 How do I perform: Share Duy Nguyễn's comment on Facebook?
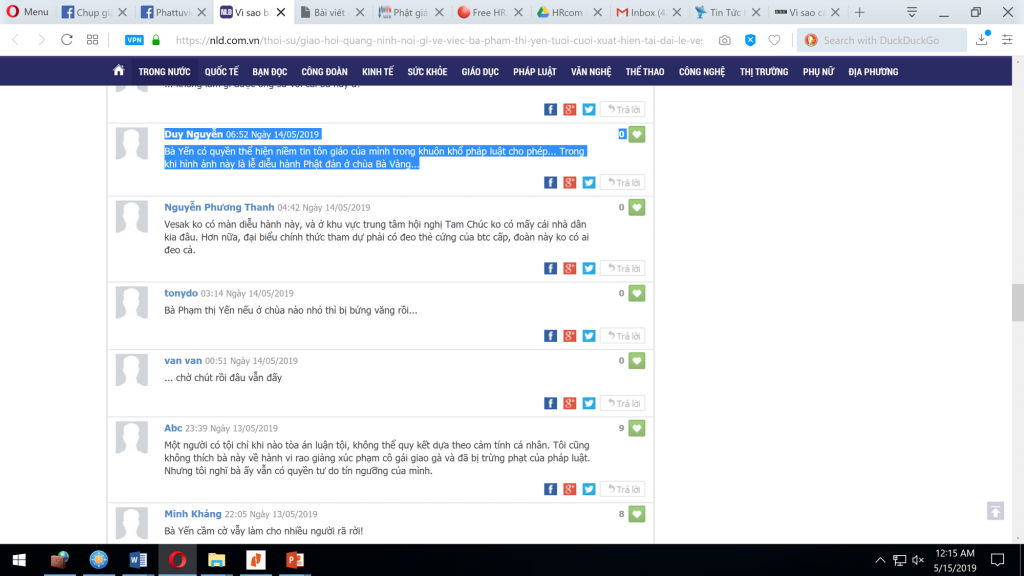click(x=550, y=182)
